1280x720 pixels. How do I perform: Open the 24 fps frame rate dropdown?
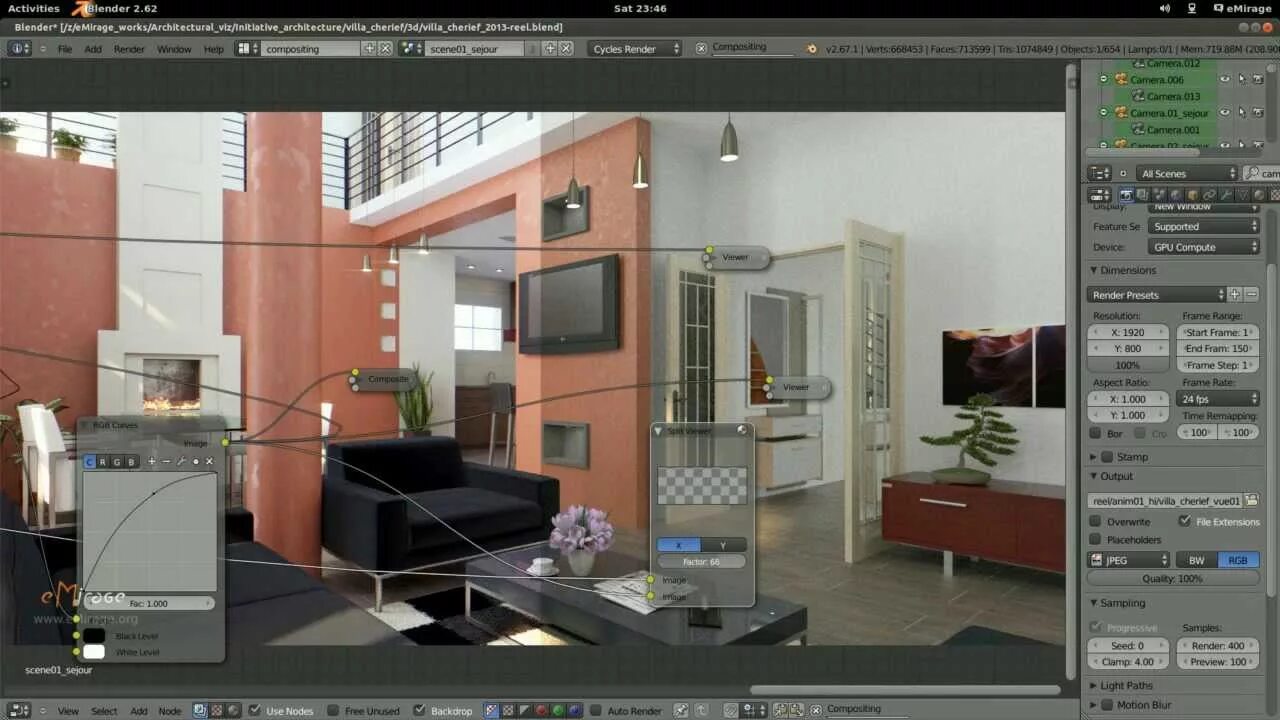[x=1220, y=399]
